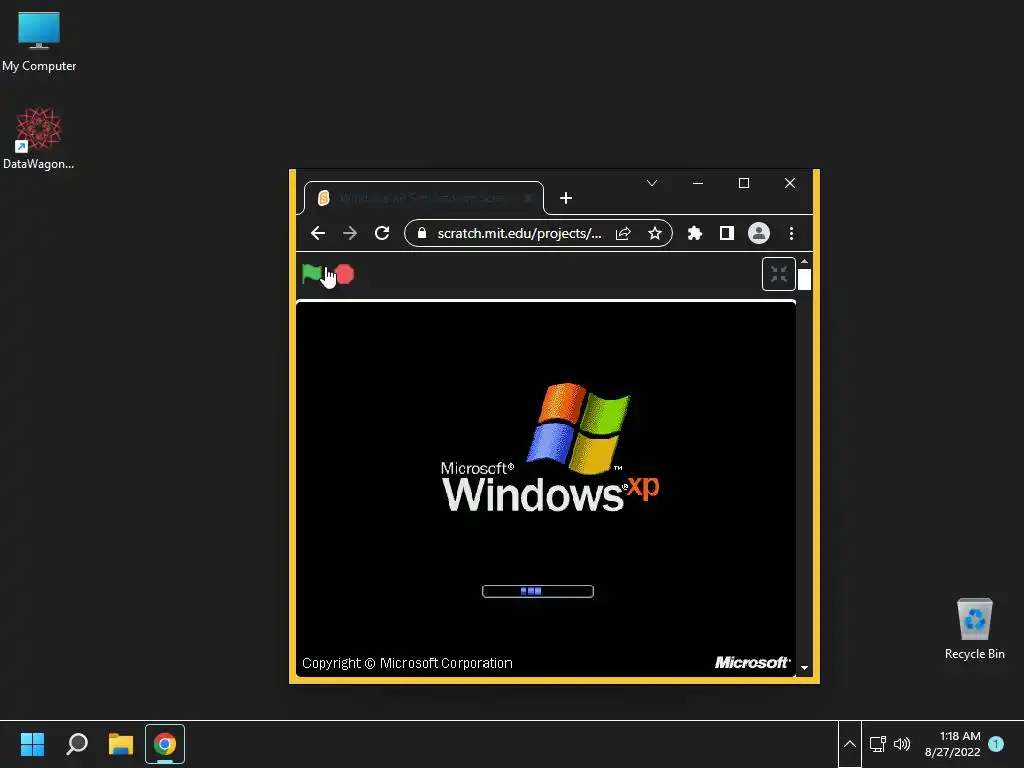Viewport: 1024px width, 768px height.
Task: Select the DataWagon desktop shortcut
Action: coord(39,139)
